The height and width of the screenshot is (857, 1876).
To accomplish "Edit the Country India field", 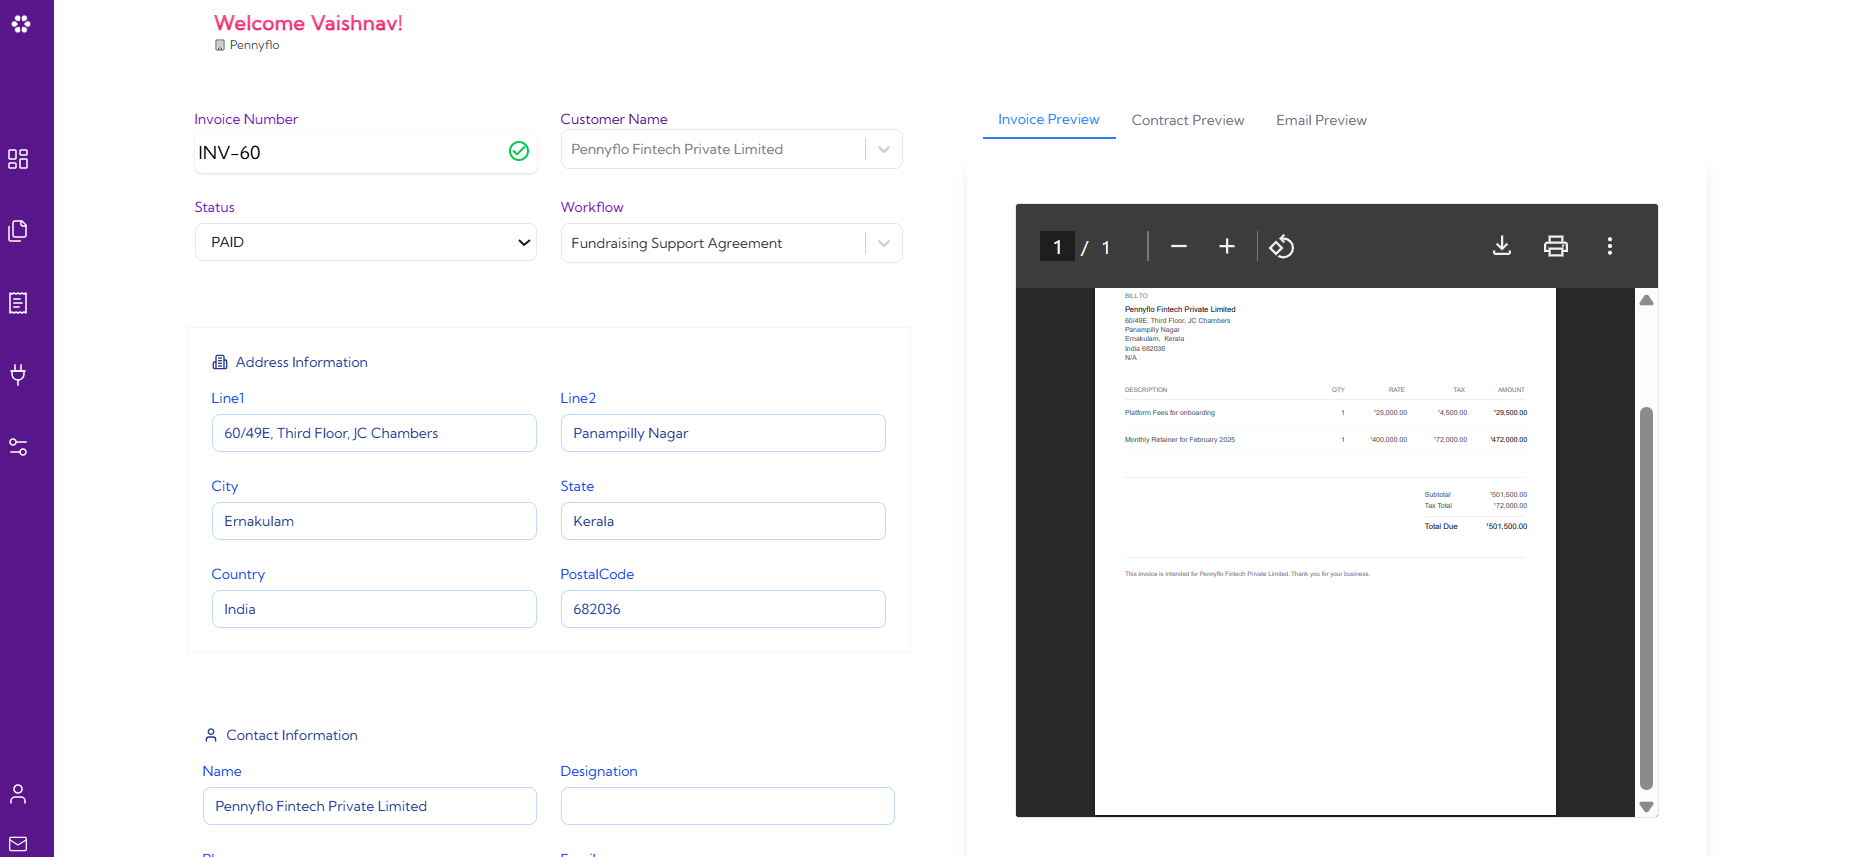I will [374, 609].
